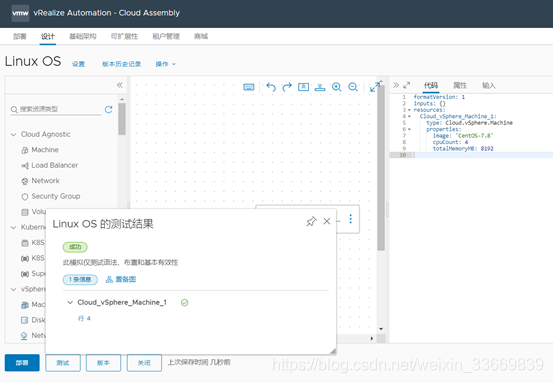Click the Load Balancer resource icon
553x383 pixels.
25,166
